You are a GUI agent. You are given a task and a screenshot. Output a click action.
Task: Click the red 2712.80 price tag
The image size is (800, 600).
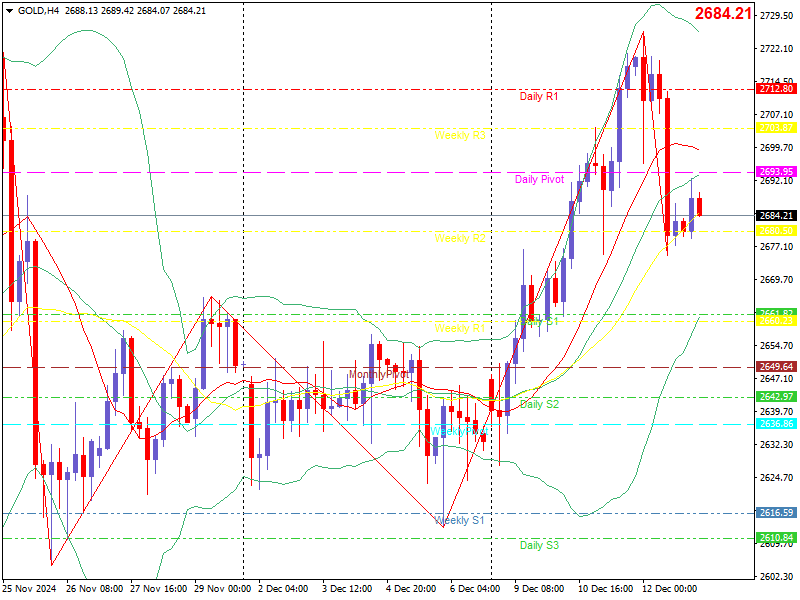(776, 89)
